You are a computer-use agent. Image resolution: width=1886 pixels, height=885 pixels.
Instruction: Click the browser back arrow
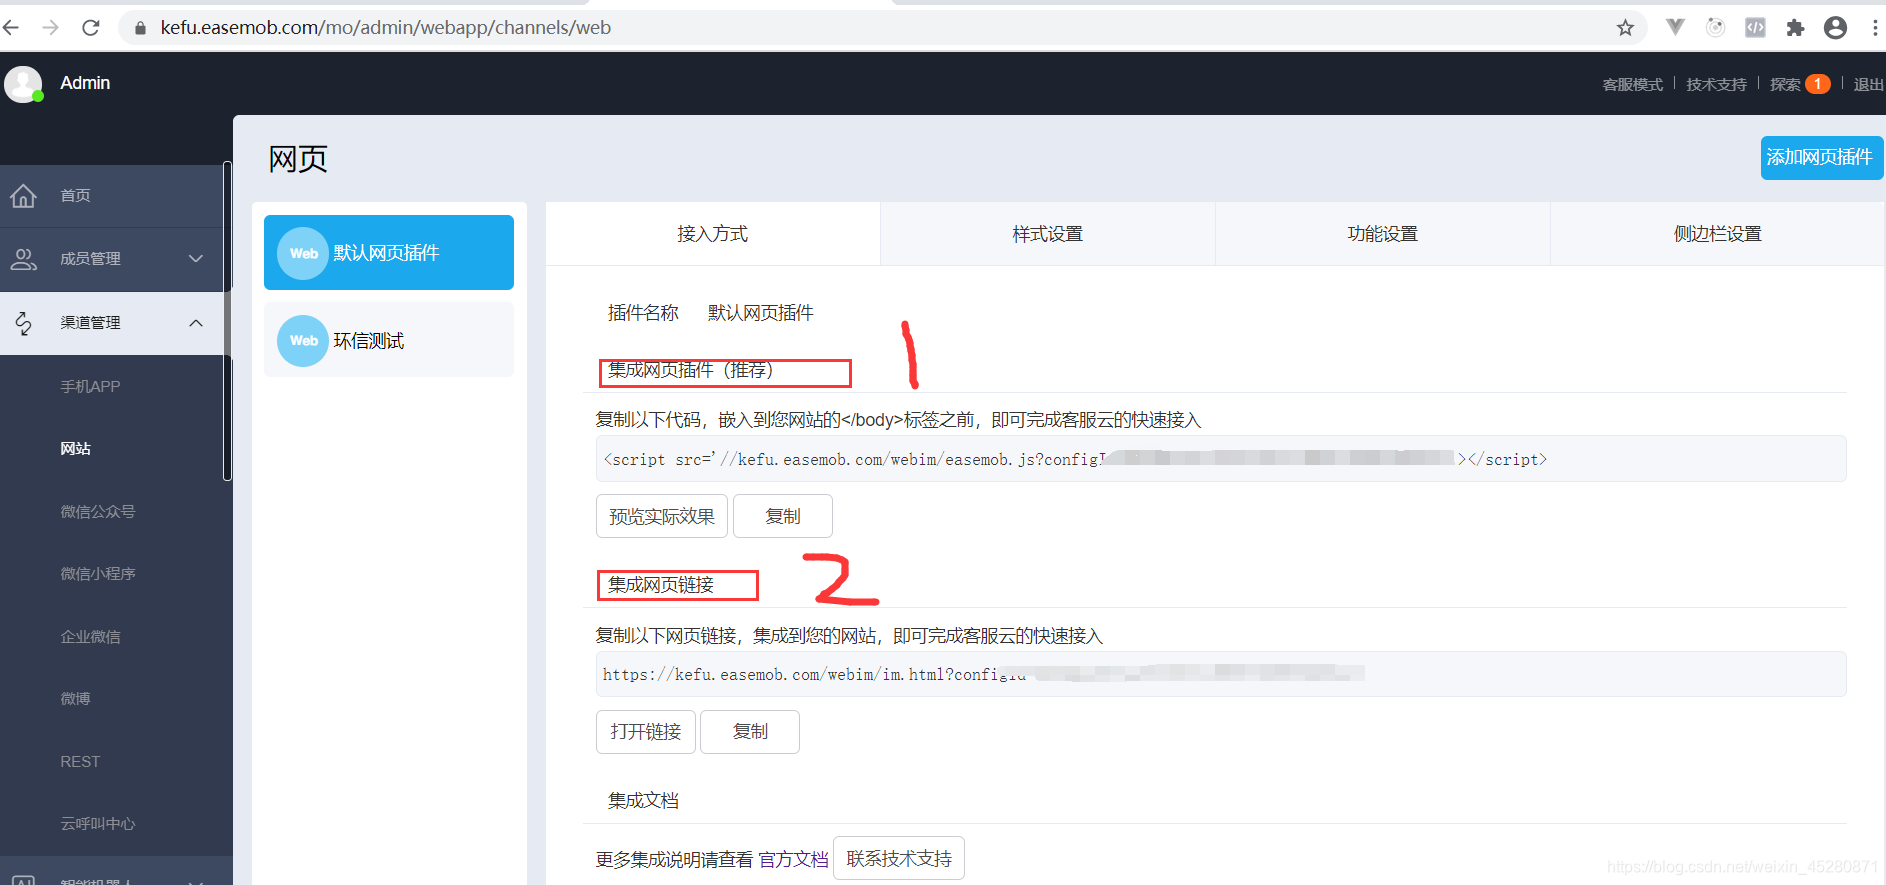coord(11,27)
